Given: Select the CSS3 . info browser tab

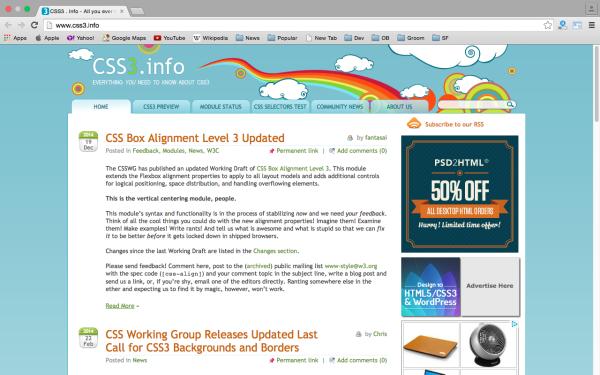Looking at the screenshot, I should pos(82,11).
